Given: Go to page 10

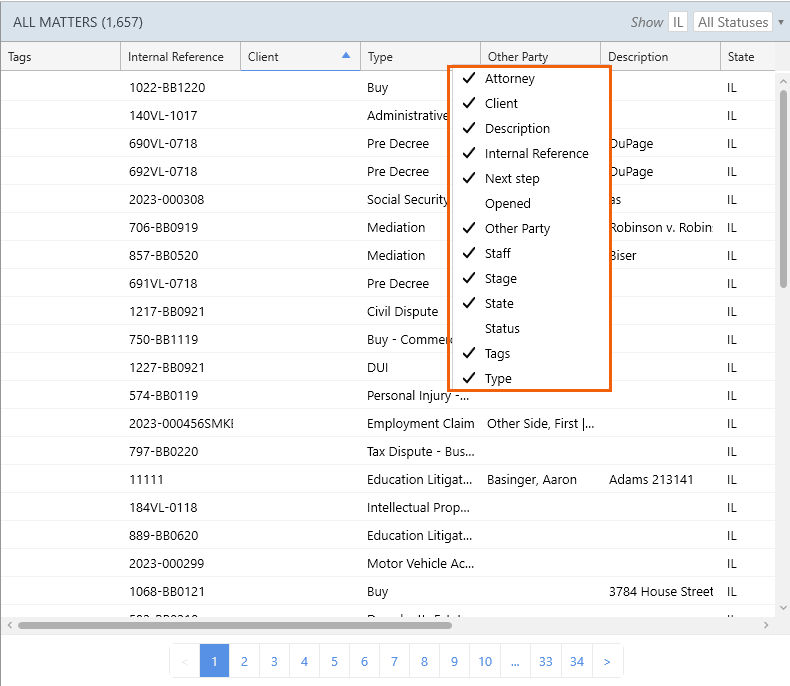Looking at the screenshot, I should pos(485,661).
